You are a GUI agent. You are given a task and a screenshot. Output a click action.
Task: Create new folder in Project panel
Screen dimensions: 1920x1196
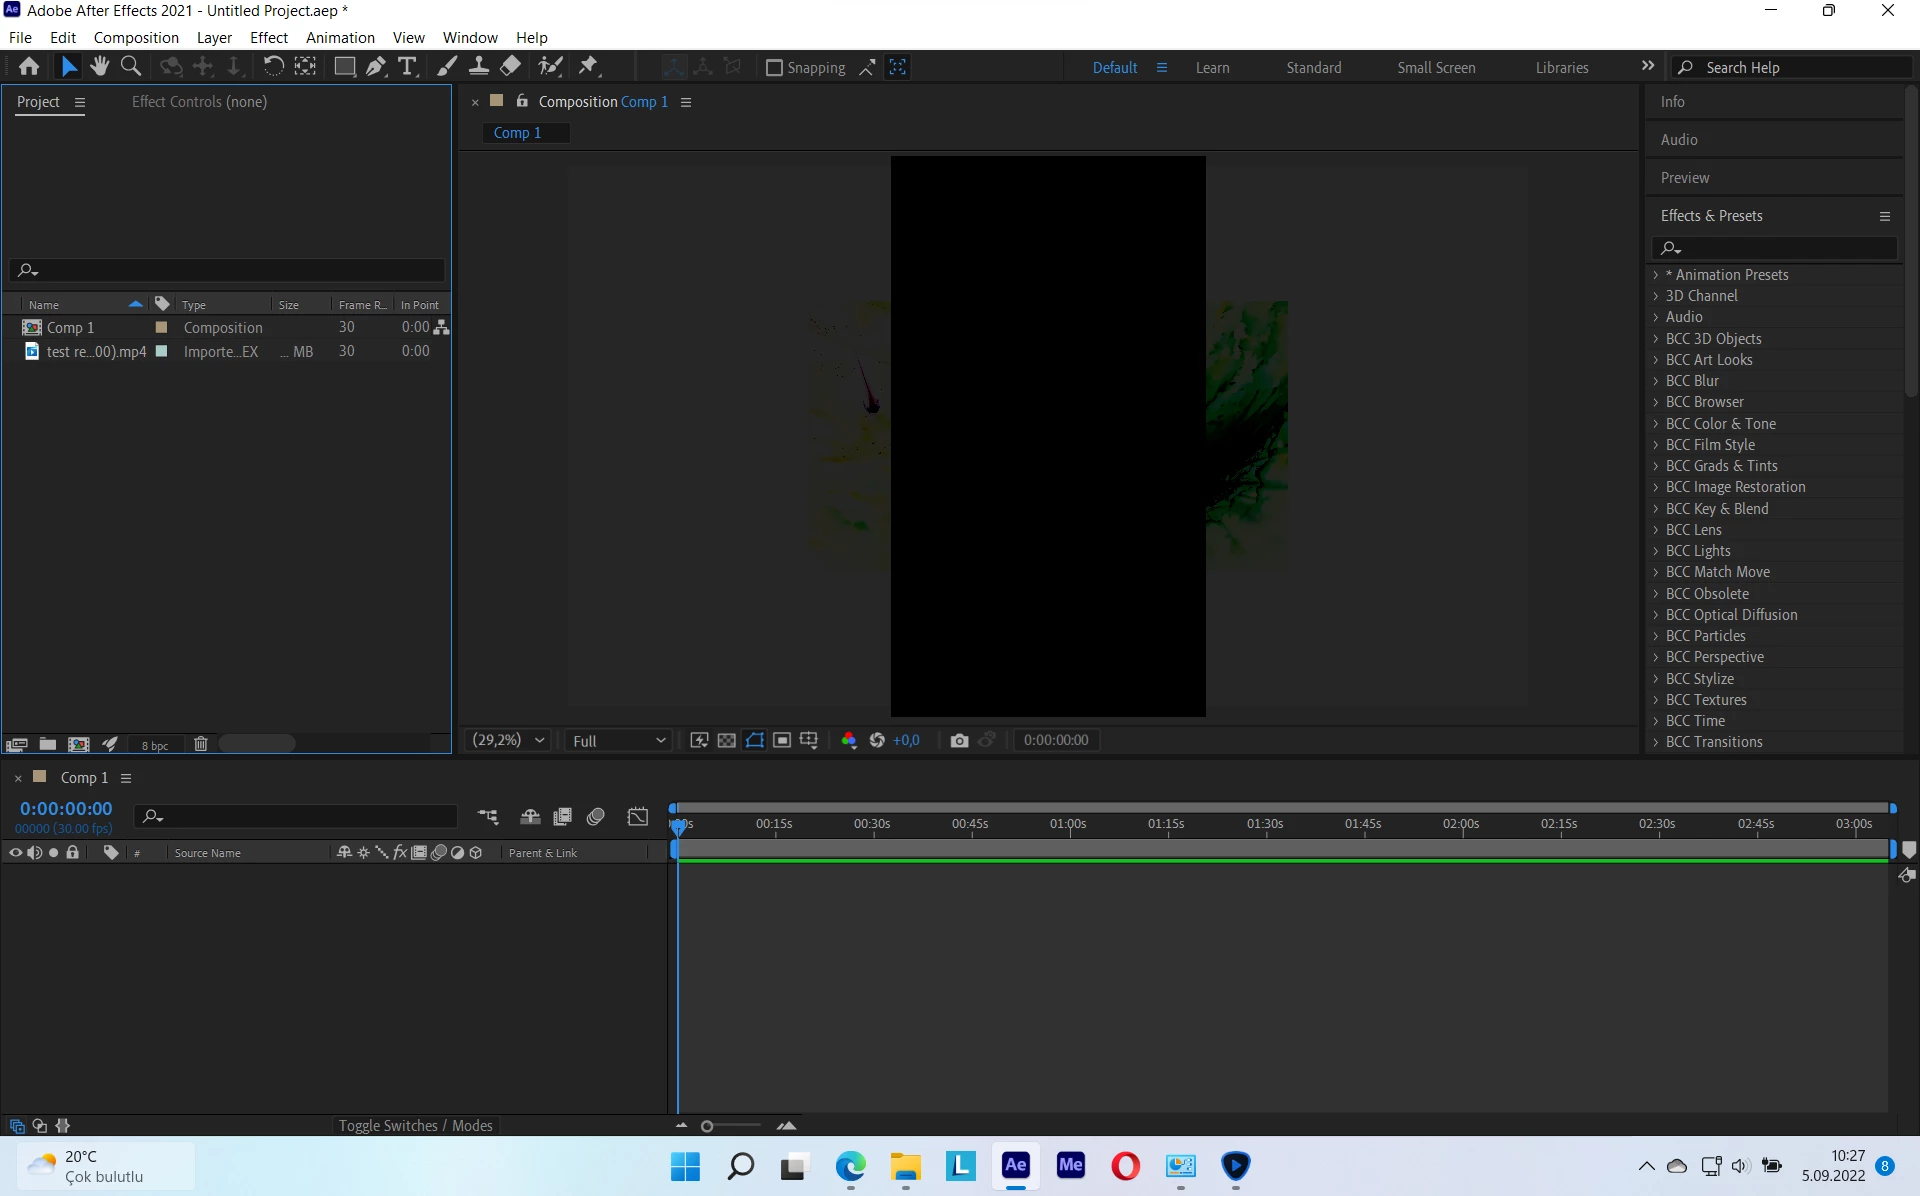tap(47, 744)
